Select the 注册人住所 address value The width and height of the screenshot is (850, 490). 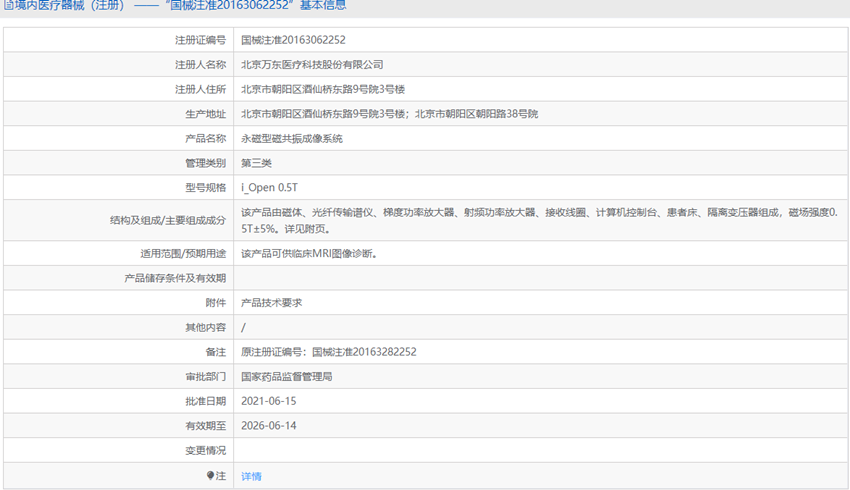point(323,89)
